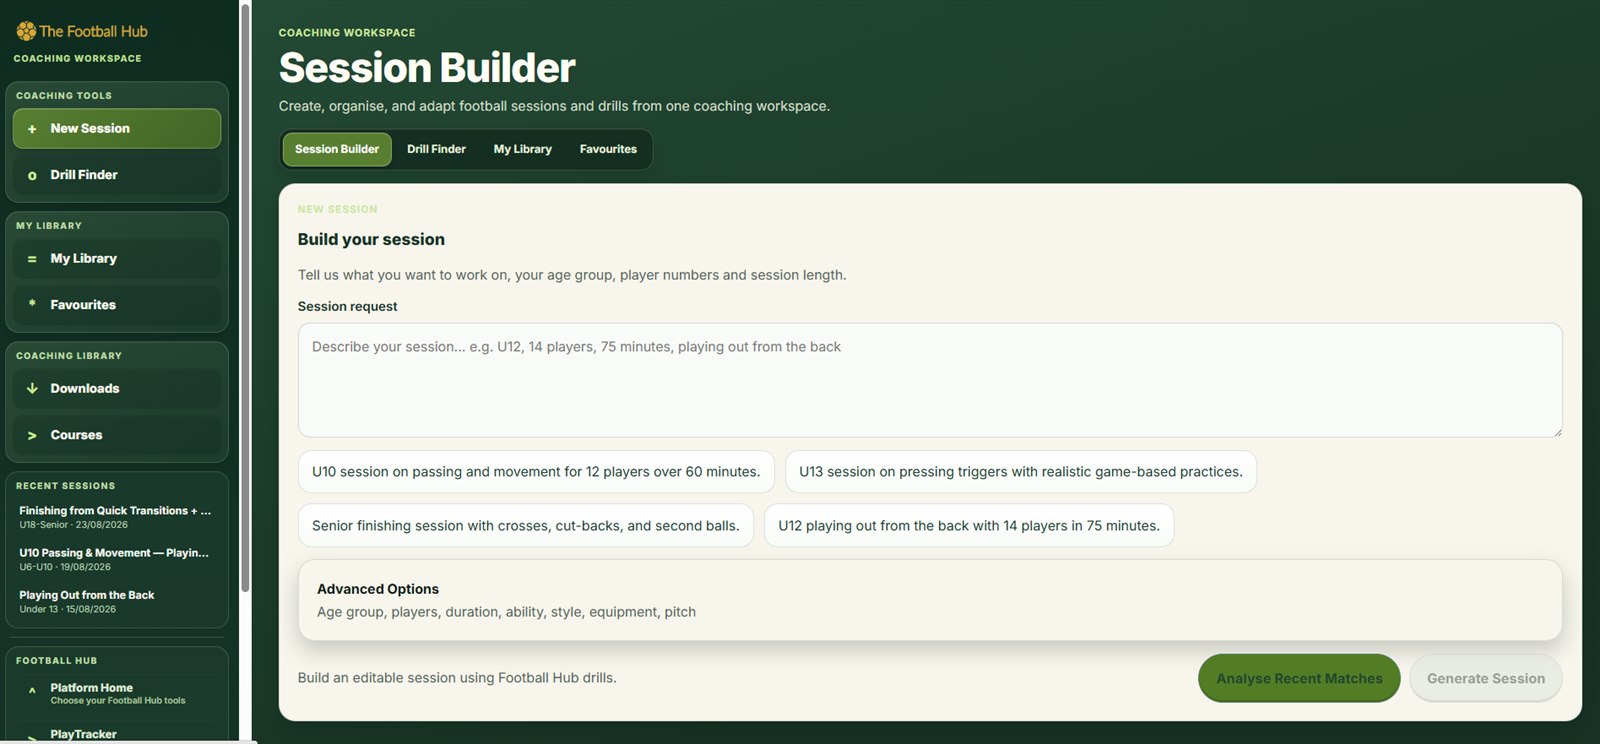This screenshot has height=744, width=1600.
Task: Expand the Advanced Options panel
Action: point(930,600)
